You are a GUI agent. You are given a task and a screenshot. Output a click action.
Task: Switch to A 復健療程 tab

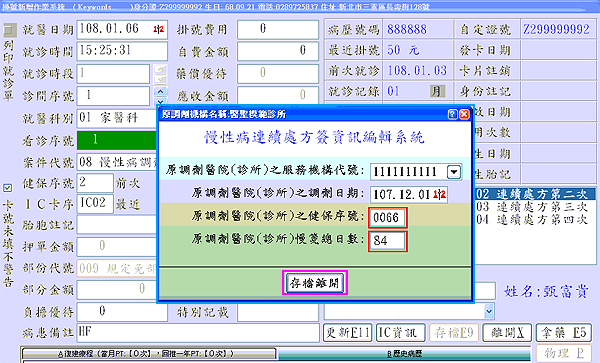pyautogui.click(x=148, y=354)
